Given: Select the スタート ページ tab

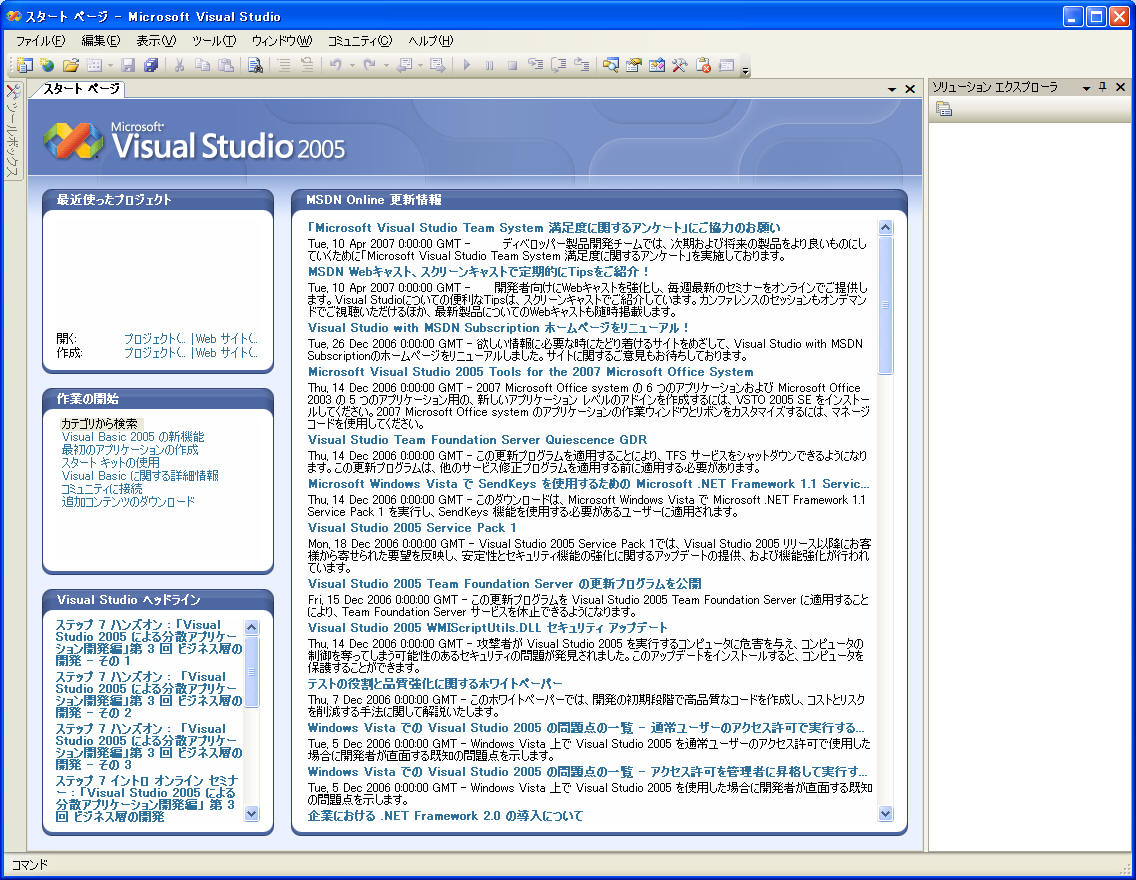Looking at the screenshot, I should point(80,89).
